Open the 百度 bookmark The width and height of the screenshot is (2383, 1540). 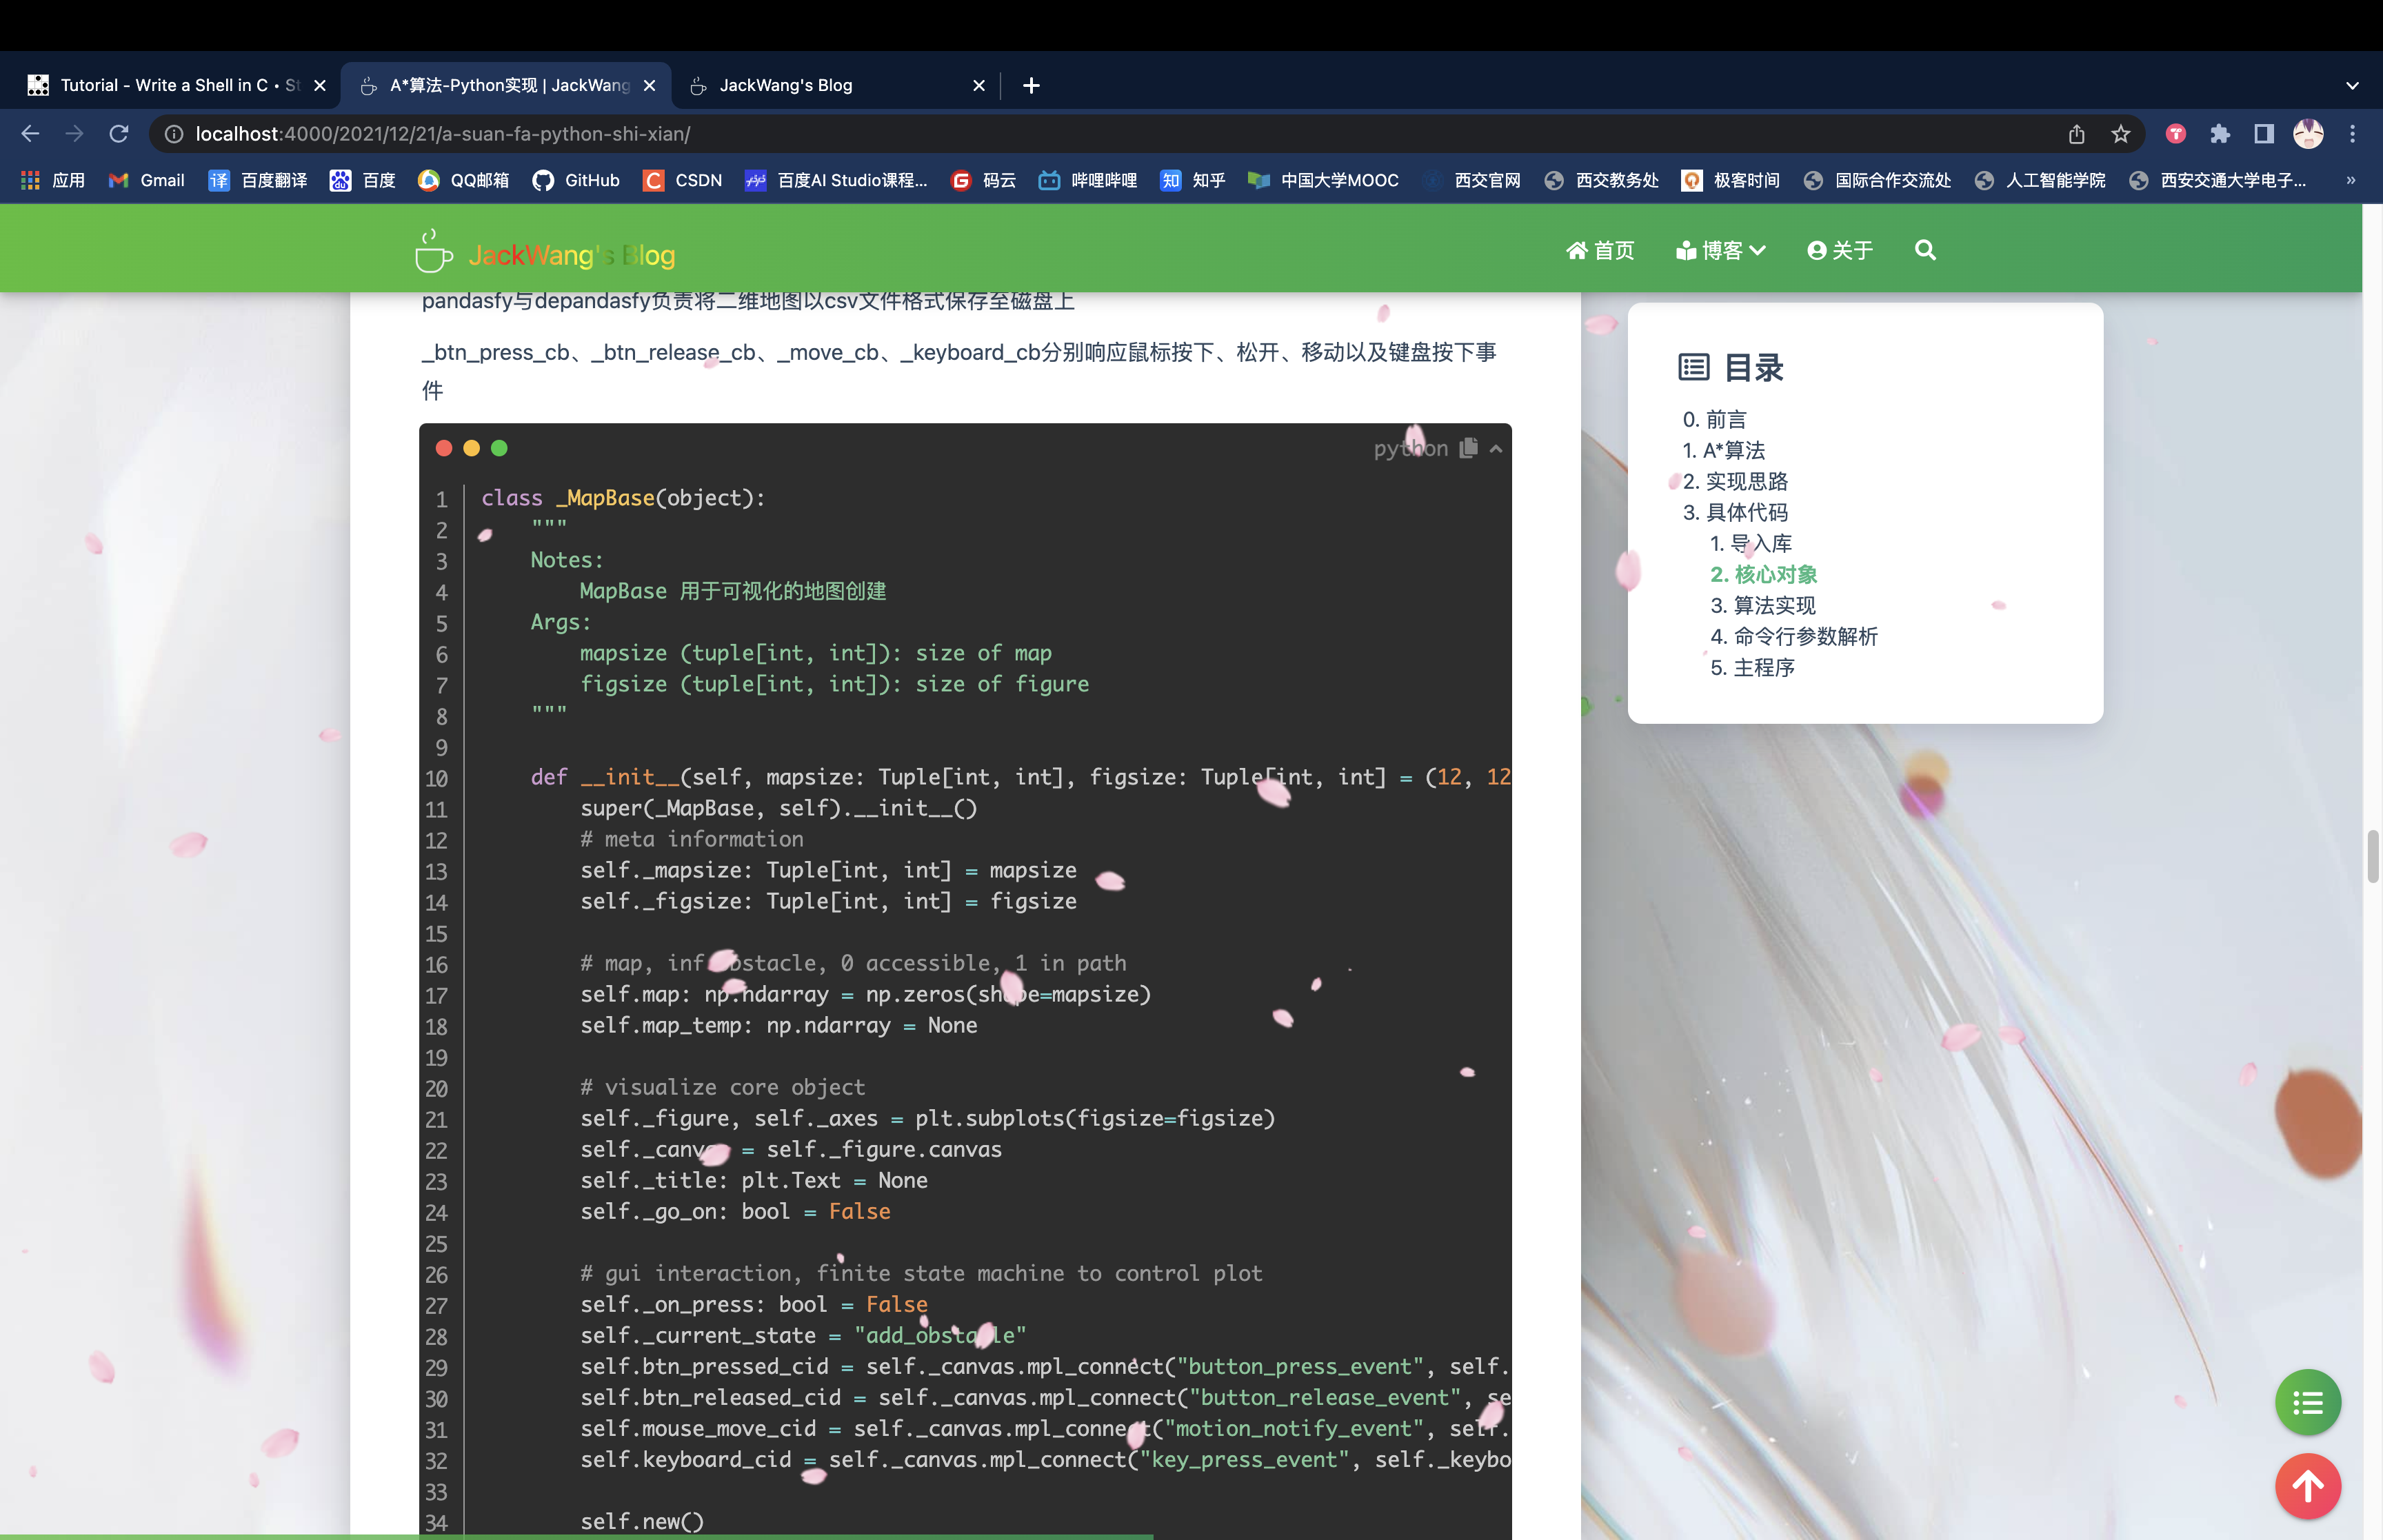click(x=363, y=180)
